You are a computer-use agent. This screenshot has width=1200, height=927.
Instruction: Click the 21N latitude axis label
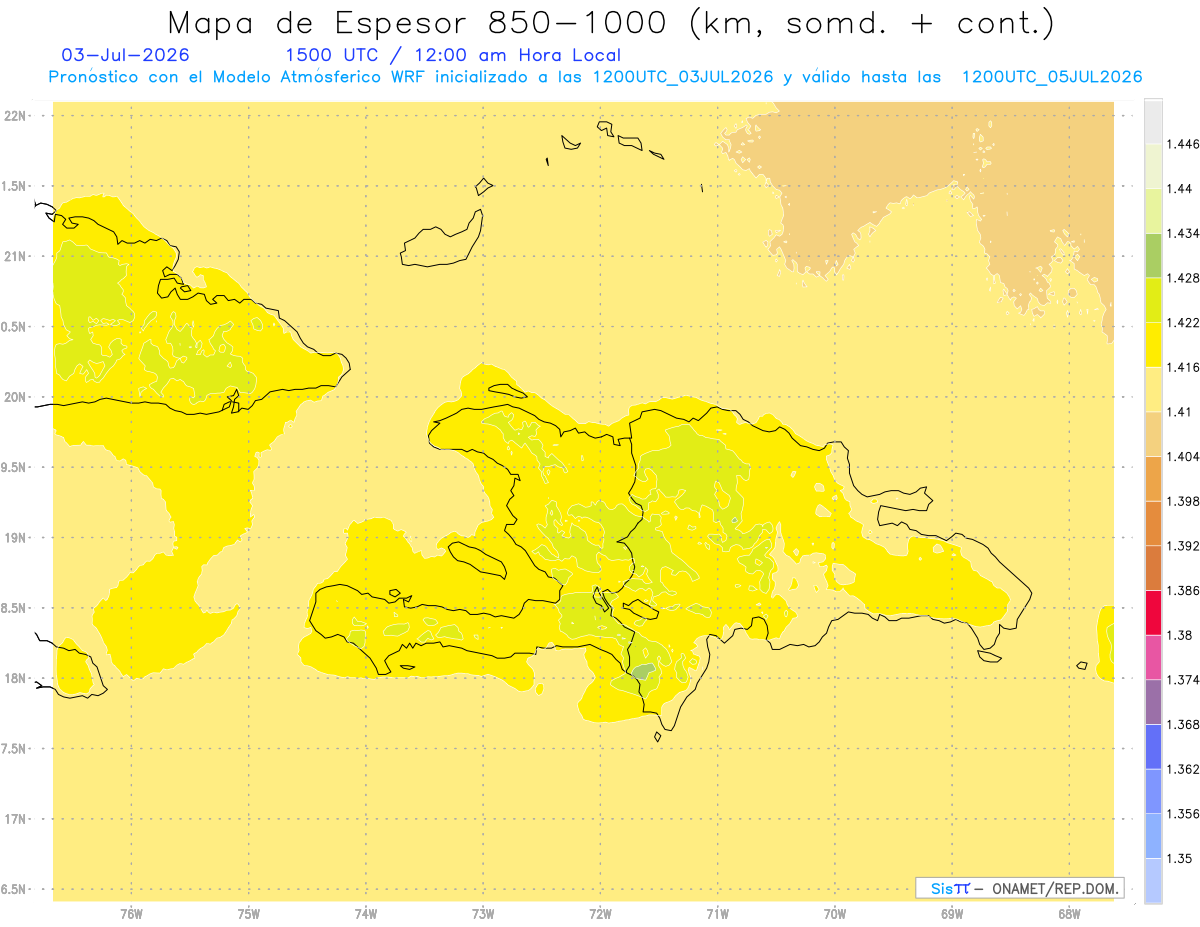pyautogui.click(x=17, y=256)
